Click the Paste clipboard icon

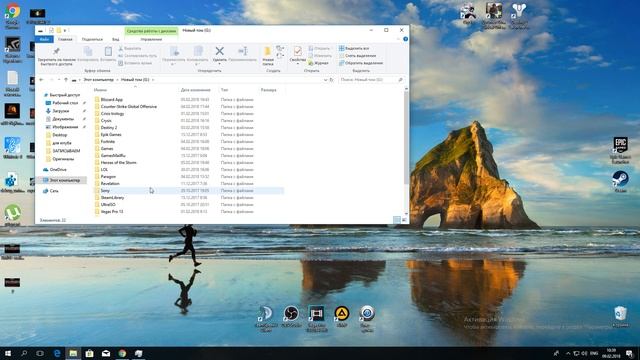(x=108, y=51)
